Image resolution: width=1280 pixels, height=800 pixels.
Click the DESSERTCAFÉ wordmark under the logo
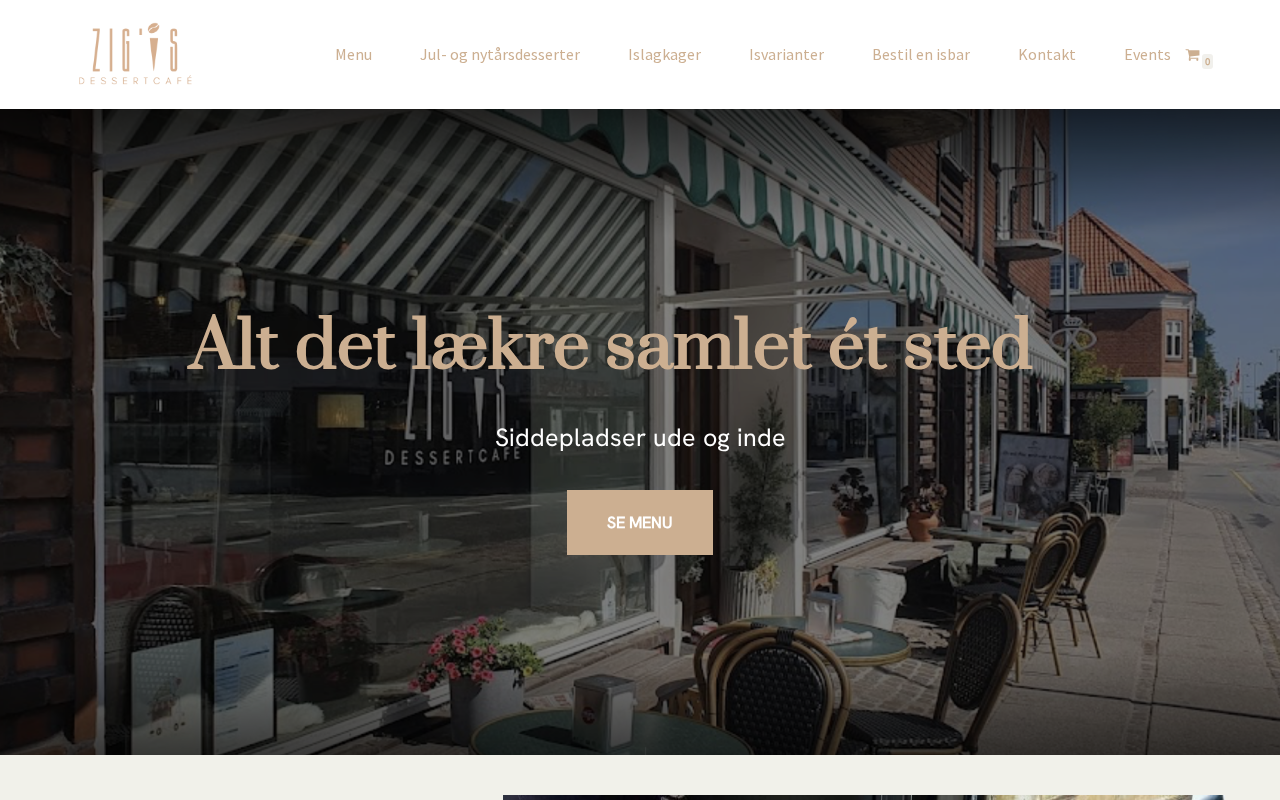point(135,80)
